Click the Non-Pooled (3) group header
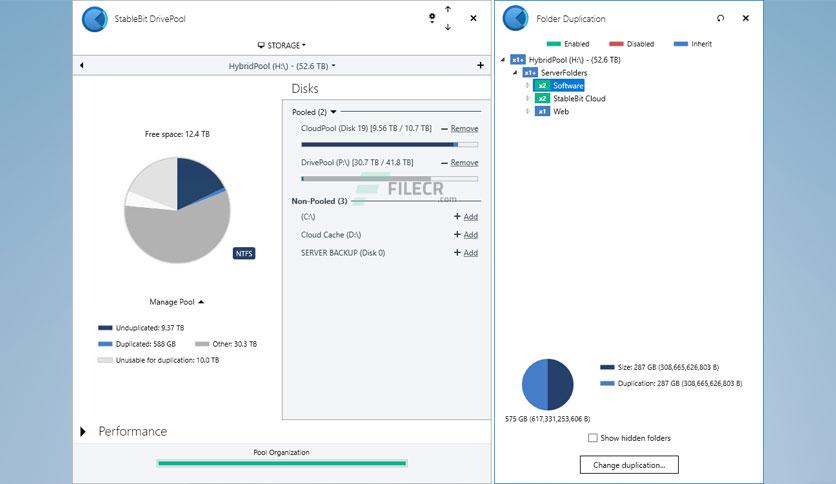This screenshot has height=484, width=836. coord(319,201)
